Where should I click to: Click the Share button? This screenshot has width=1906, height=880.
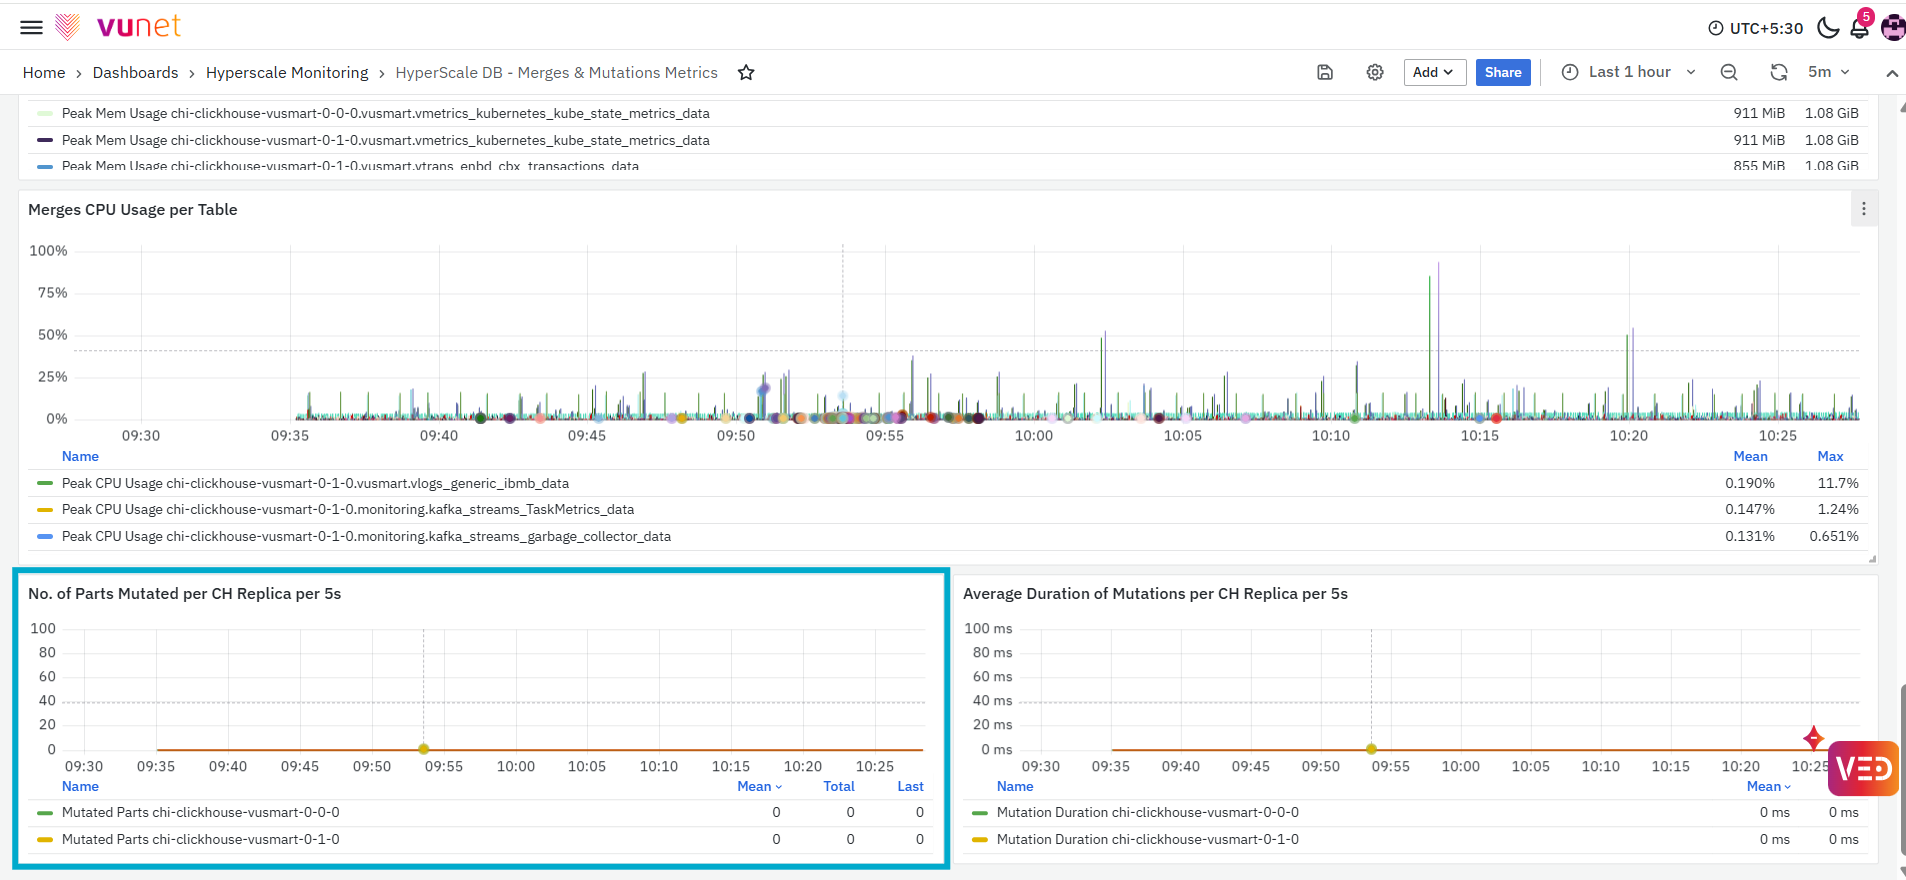(1503, 72)
